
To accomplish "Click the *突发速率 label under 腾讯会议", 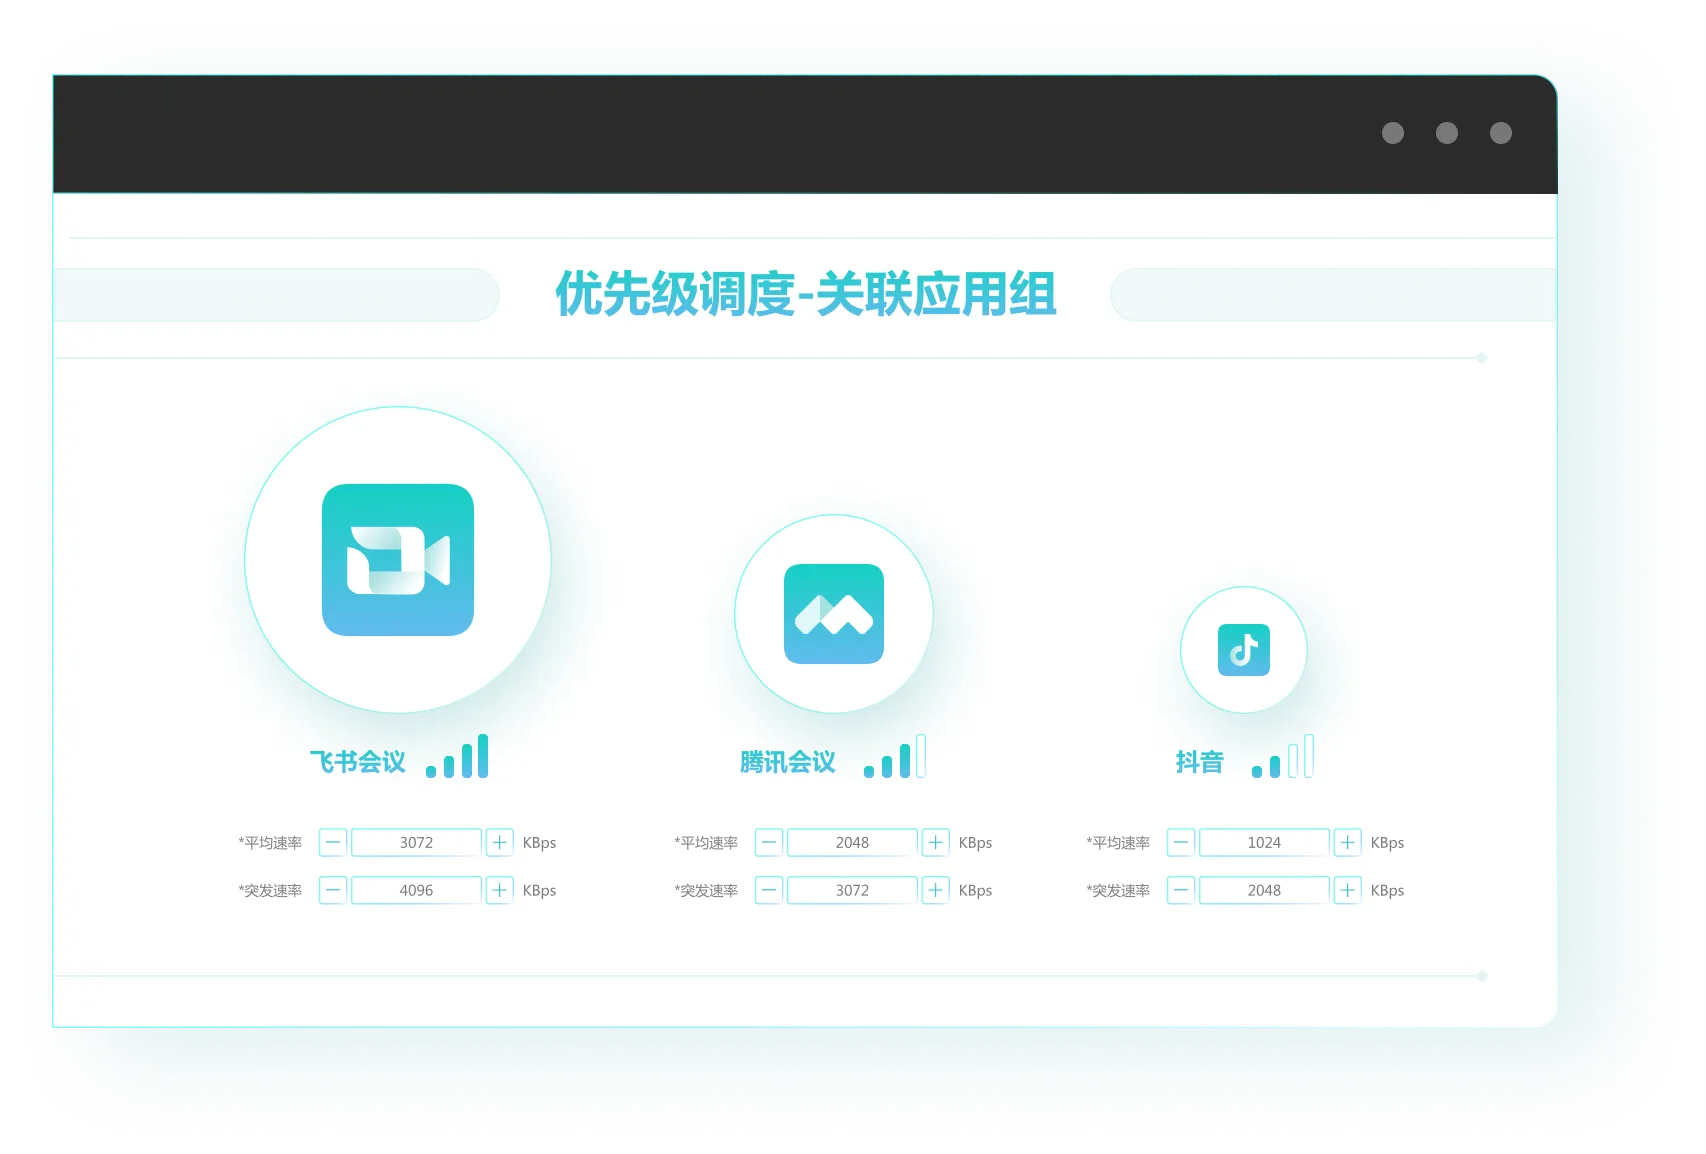I will coord(706,890).
